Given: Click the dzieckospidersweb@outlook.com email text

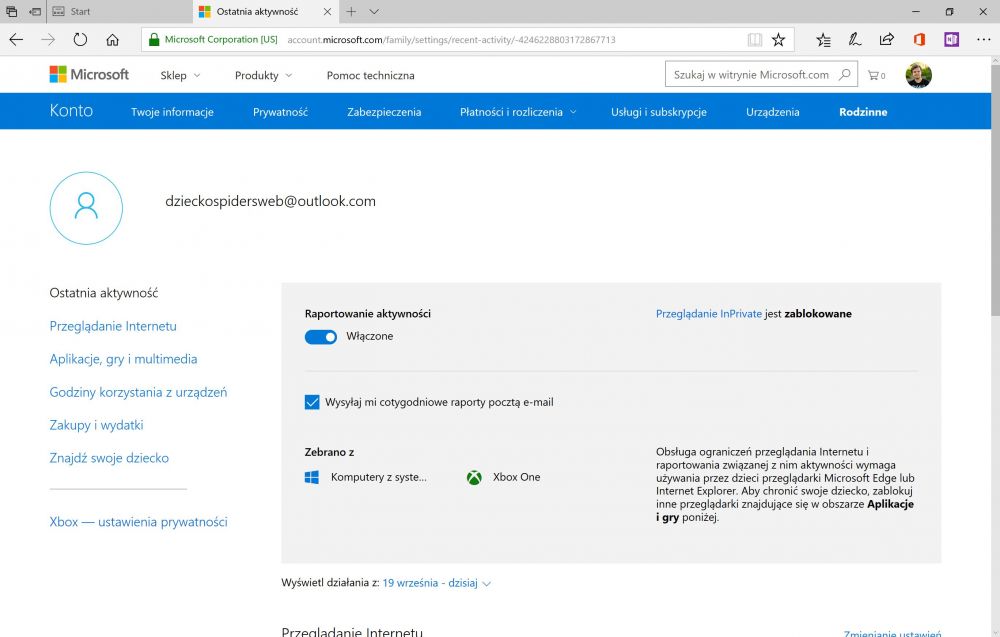Looking at the screenshot, I should [270, 201].
